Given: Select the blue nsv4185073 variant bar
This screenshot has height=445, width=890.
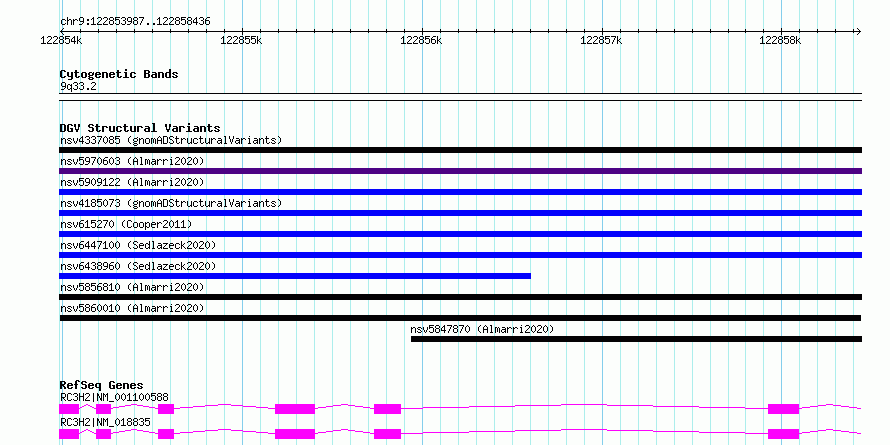Looking at the screenshot, I should [x=460, y=213].
